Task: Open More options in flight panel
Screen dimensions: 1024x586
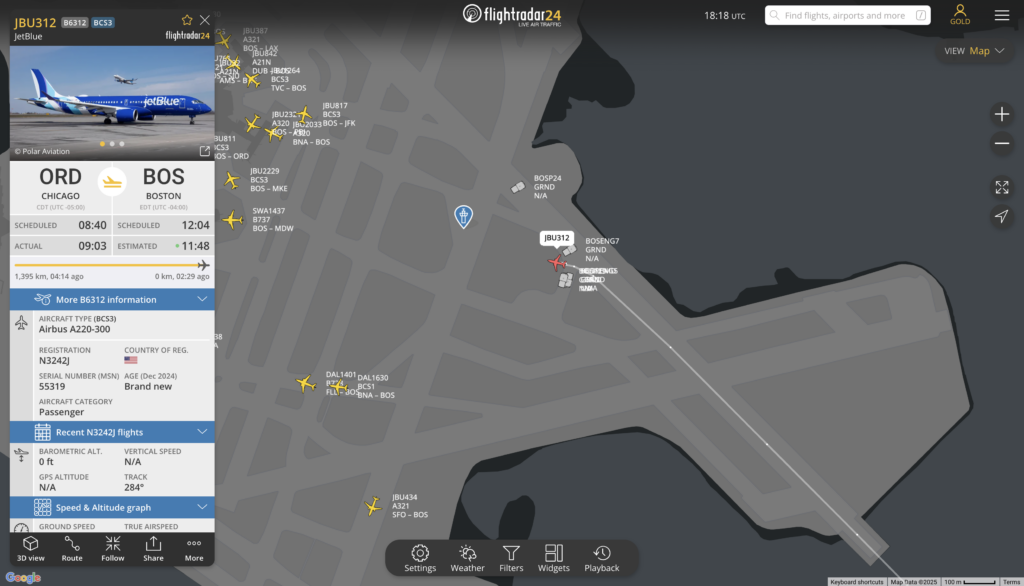Action: [194, 549]
